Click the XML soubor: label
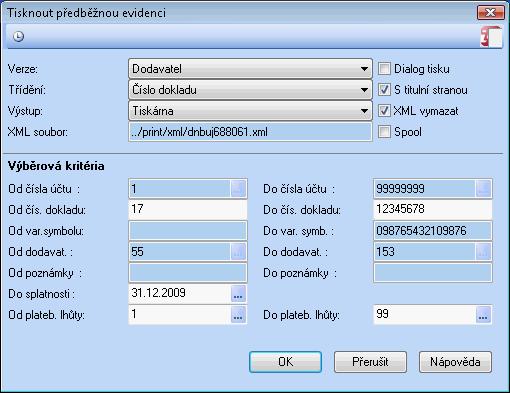The image size is (510, 393). (x=38, y=132)
